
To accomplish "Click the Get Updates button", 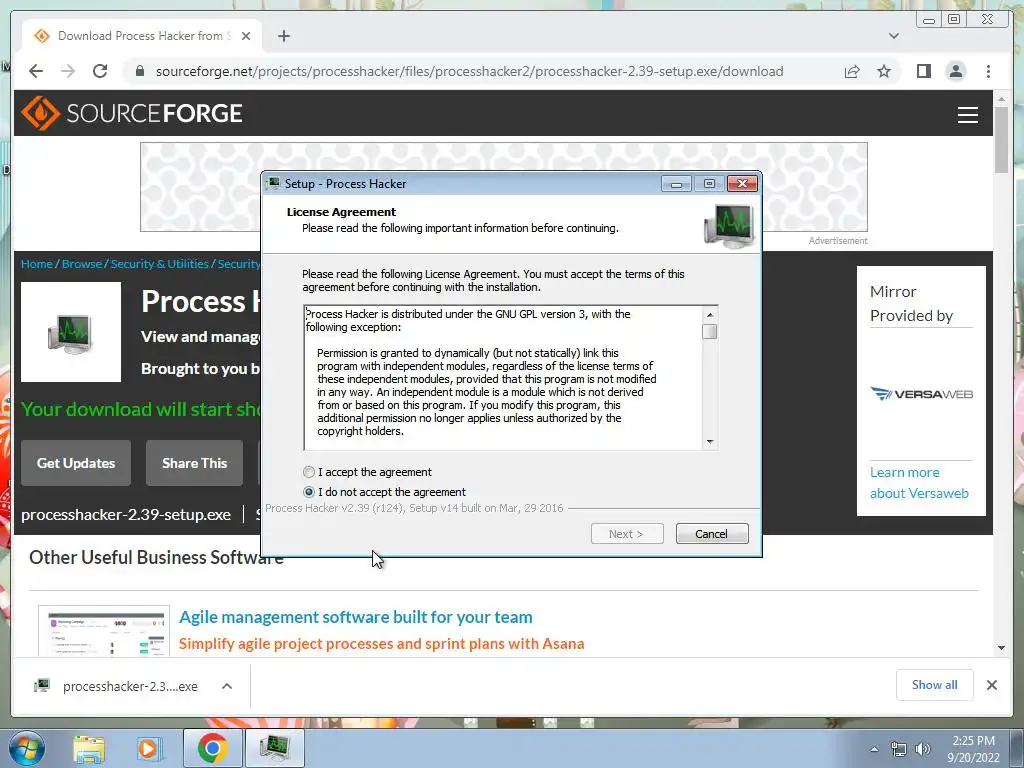I will tap(76, 463).
